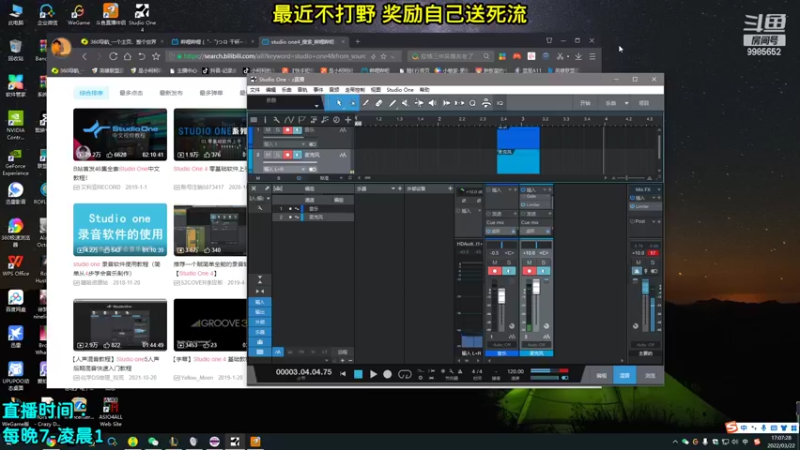800x450 pixels.
Task: Open the track list icon above tracks
Action: (254, 120)
